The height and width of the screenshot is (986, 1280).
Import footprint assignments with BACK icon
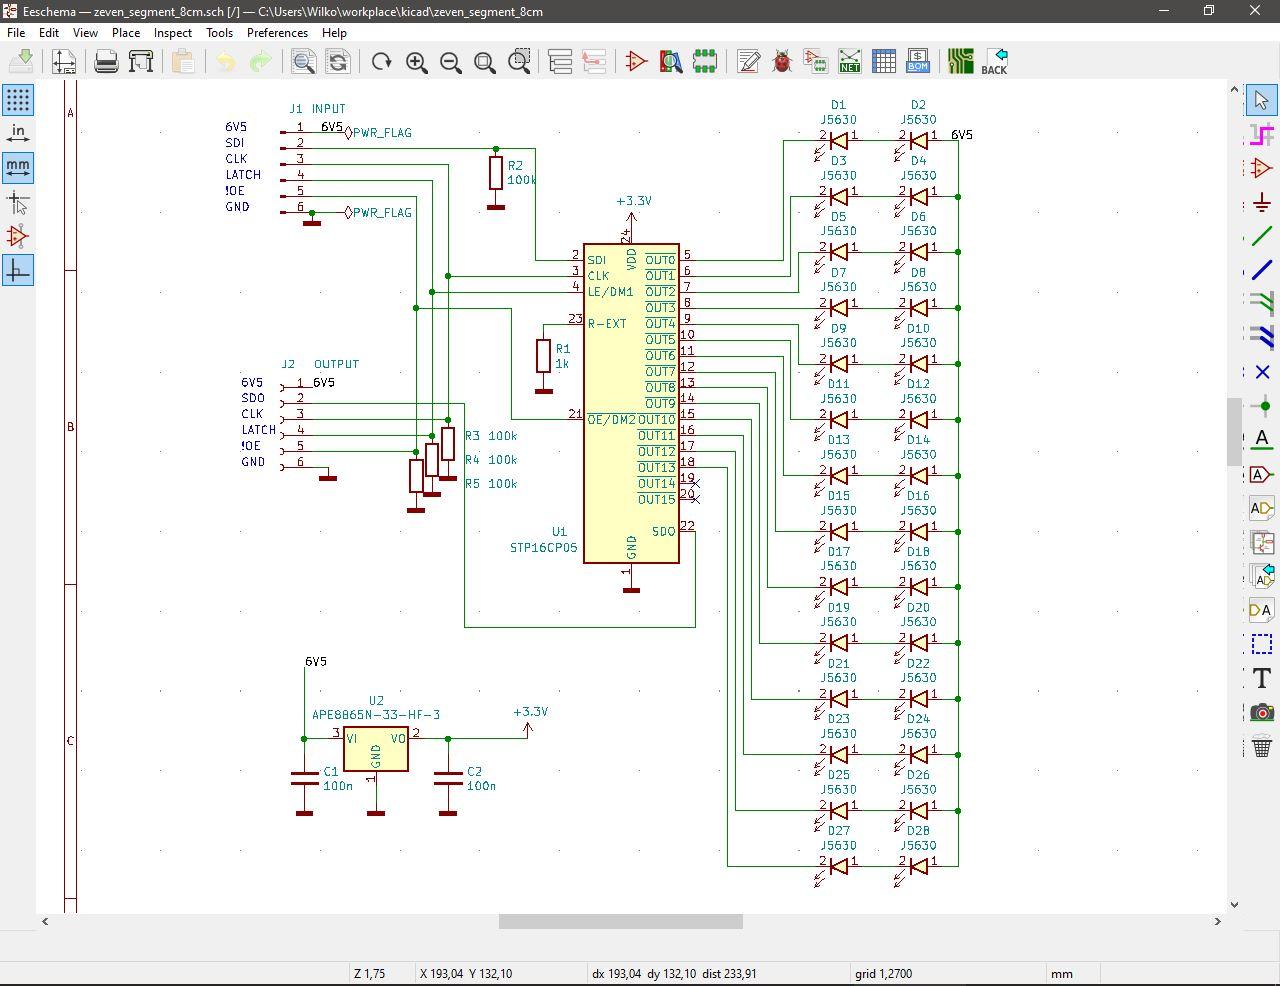[994, 62]
